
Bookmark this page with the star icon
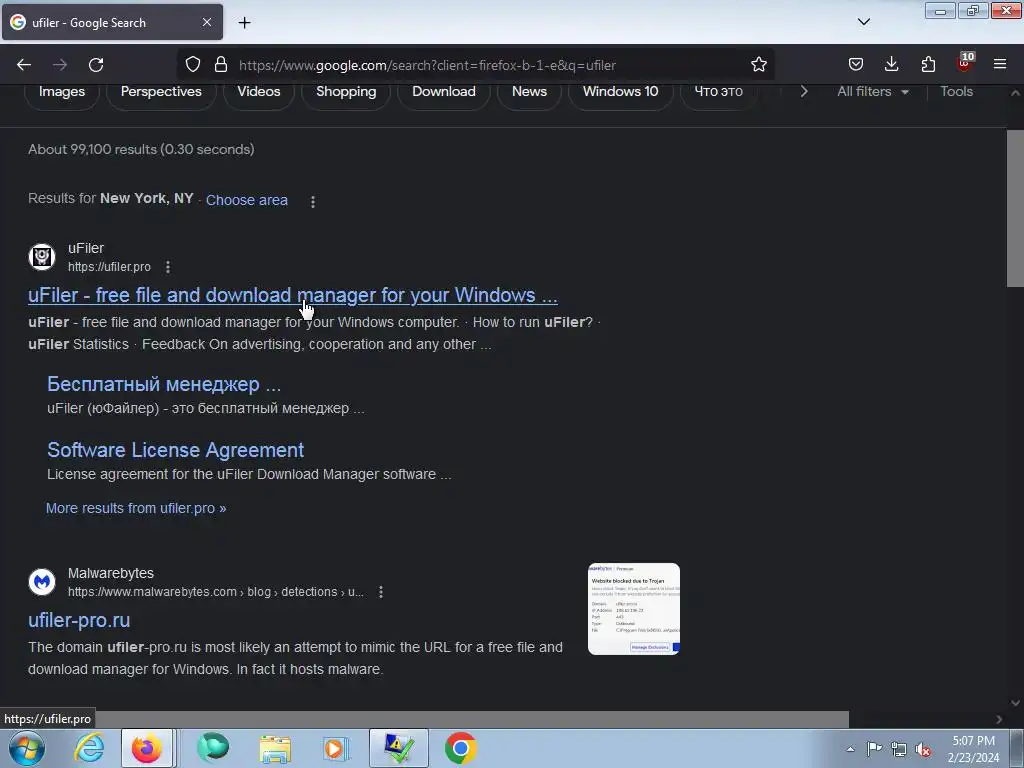[758, 65]
